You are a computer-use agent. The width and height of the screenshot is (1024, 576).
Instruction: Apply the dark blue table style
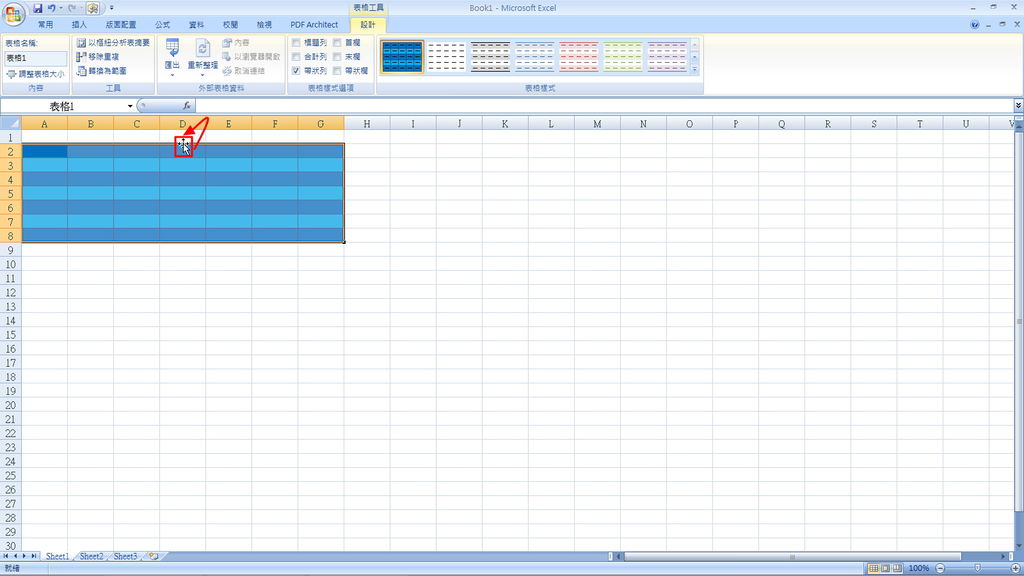coord(402,57)
